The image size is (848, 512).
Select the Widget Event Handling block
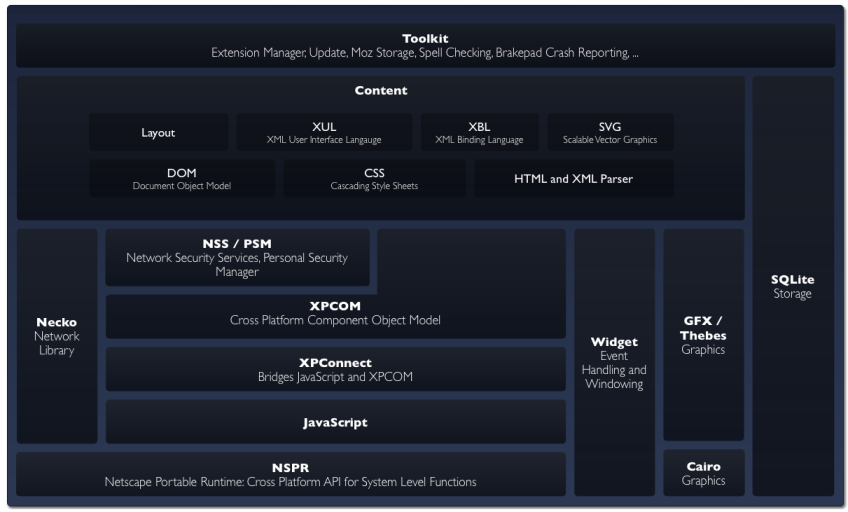(614, 362)
